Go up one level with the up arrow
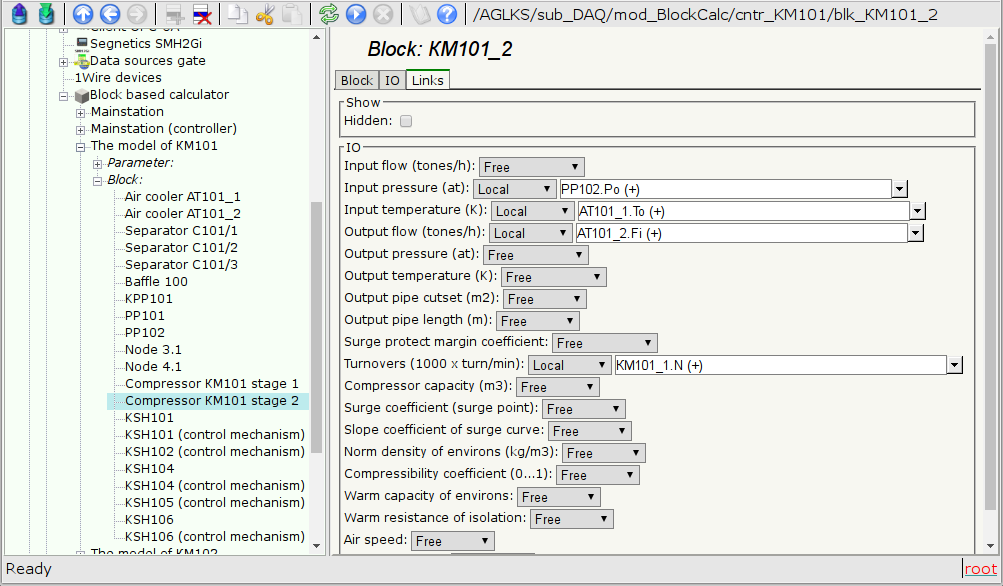Screen dimensions: 1003x586 [x=84, y=14]
